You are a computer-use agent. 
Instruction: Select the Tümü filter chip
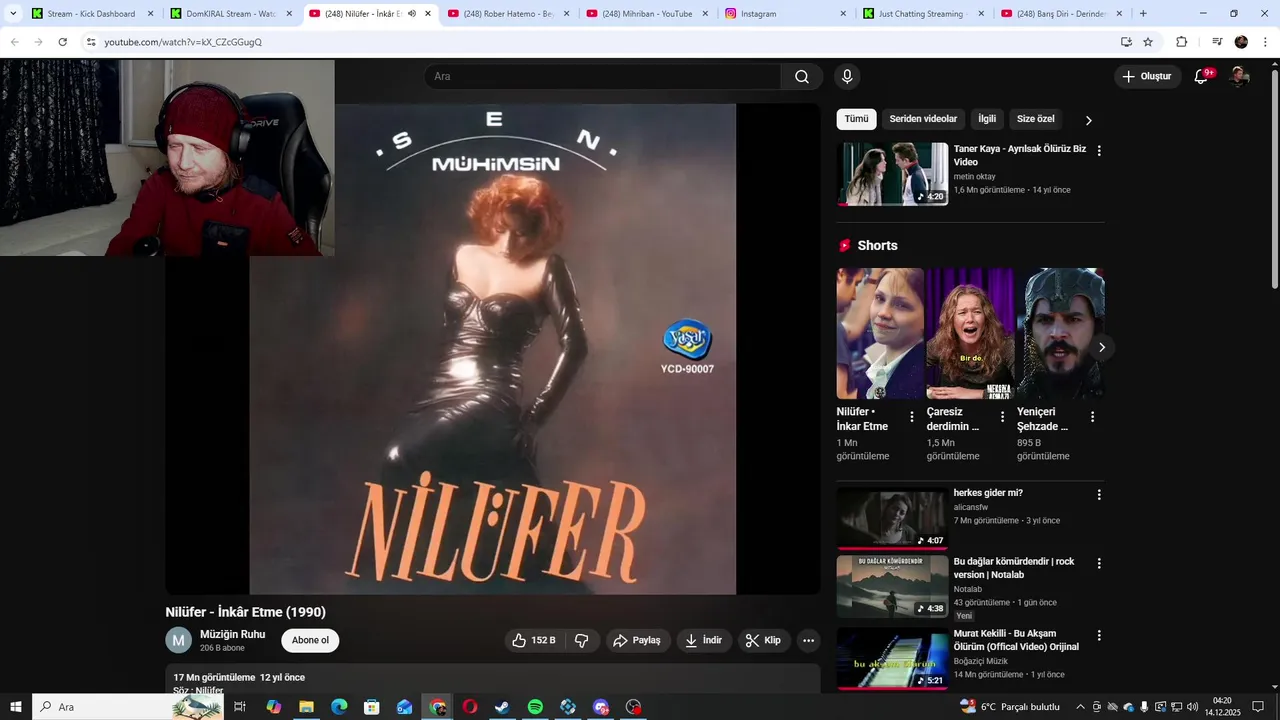pyautogui.click(x=856, y=119)
